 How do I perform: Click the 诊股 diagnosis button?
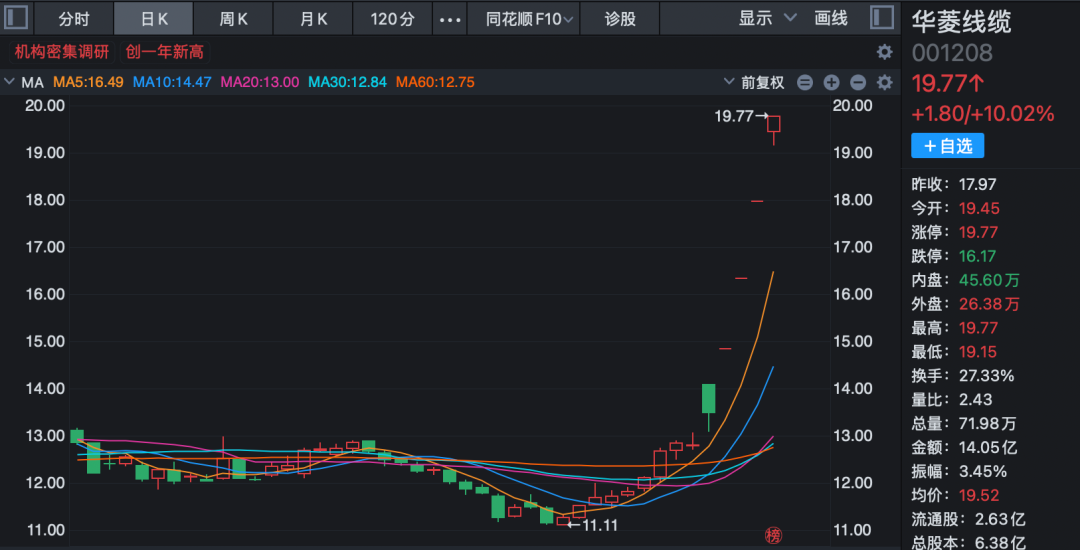(x=620, y=19)
